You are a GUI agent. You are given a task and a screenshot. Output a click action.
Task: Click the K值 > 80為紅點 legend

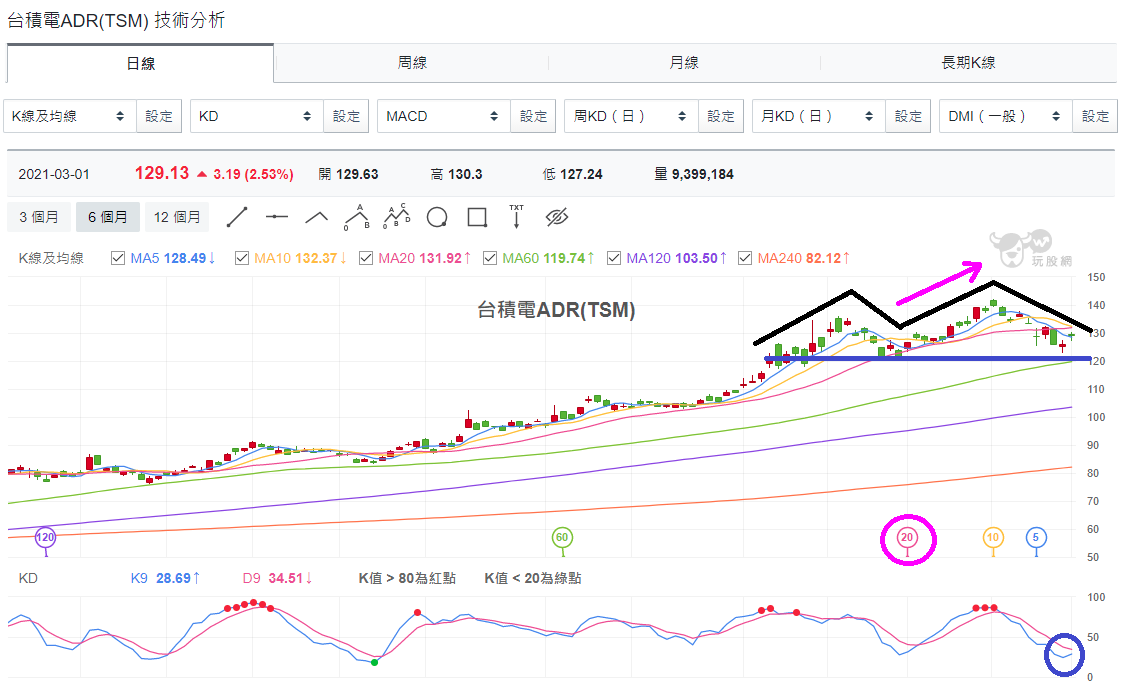click(x=407, y=578)
